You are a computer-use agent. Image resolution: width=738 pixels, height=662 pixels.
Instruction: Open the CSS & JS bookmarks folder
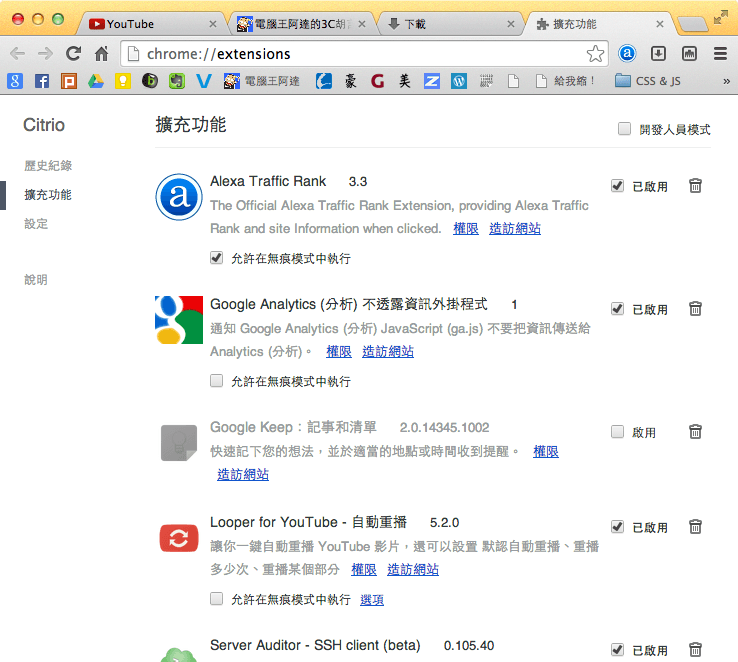point(648,81)
